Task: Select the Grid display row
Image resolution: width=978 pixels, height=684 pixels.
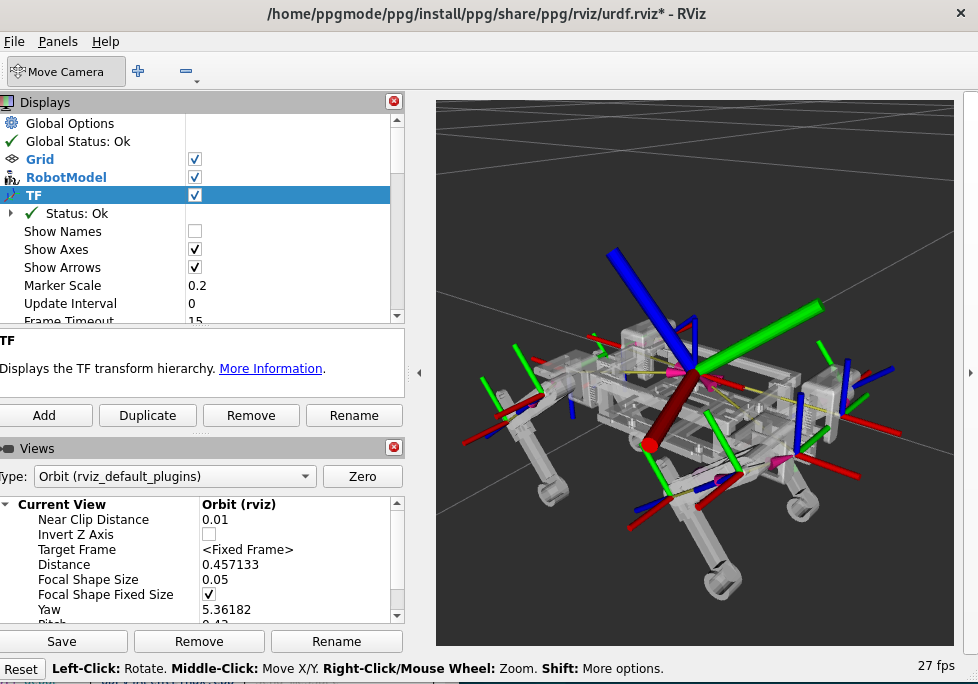Action: coord(195,159)
